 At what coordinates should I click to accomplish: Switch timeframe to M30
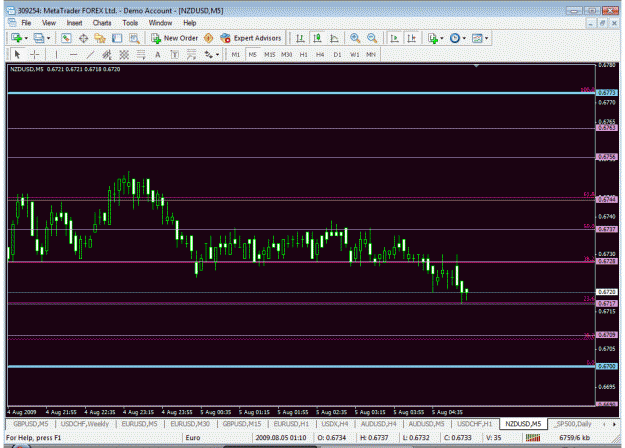[x=287, y=55]
